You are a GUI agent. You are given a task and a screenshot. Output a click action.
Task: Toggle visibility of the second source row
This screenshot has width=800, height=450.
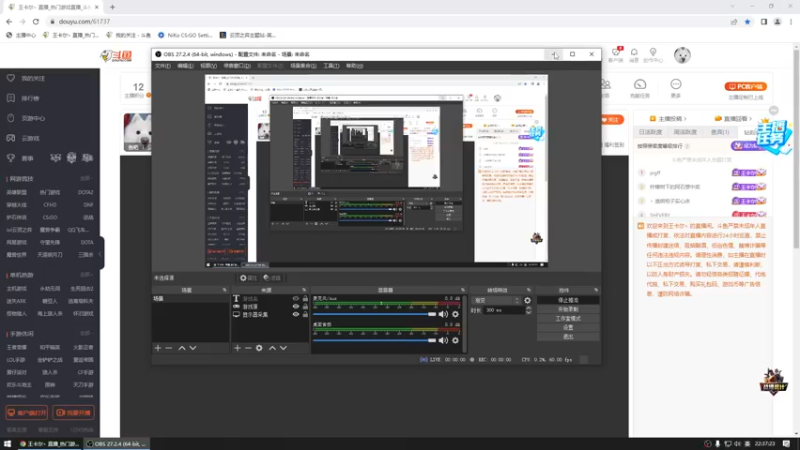[295, 307]
